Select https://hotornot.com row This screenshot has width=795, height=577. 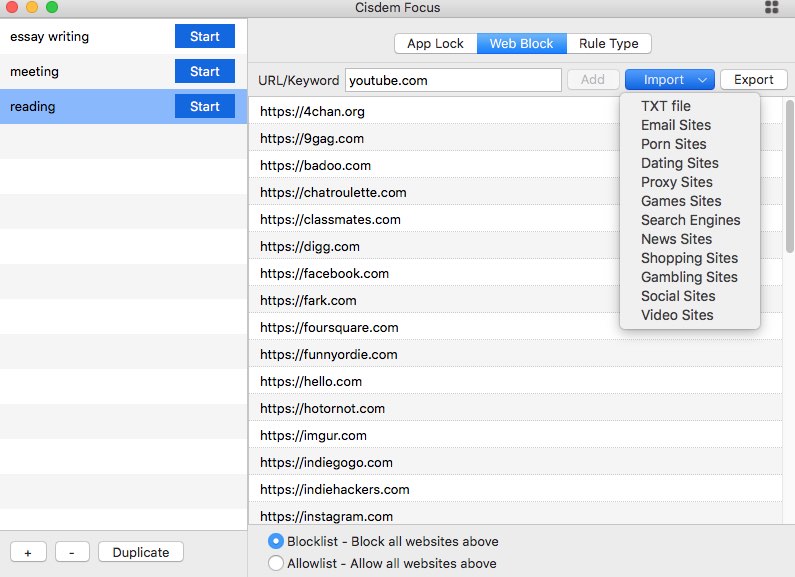pyautogui.click(x=515, y=409)
